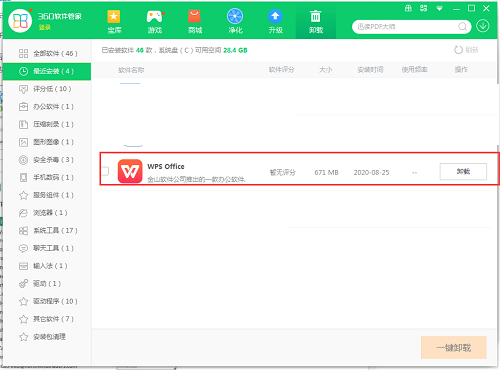Select 系统工具 (17) category
Screen dimensions: 500x370
pyautogui.click(x=47, y=230)
